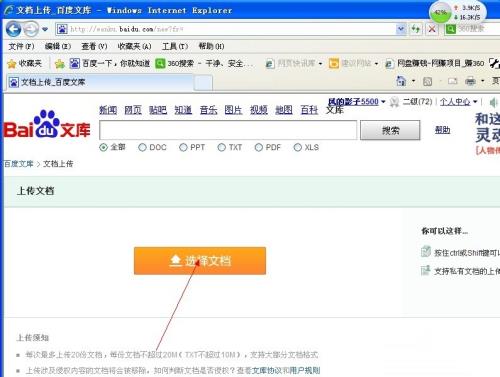Open the 网盘赚钱 favorites bar link

click(435, 63)
